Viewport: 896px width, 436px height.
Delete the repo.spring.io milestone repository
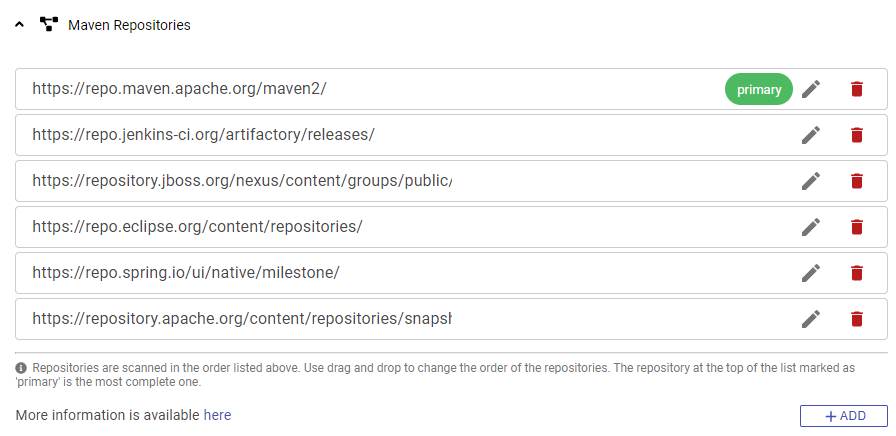click(x=856, y=273)
